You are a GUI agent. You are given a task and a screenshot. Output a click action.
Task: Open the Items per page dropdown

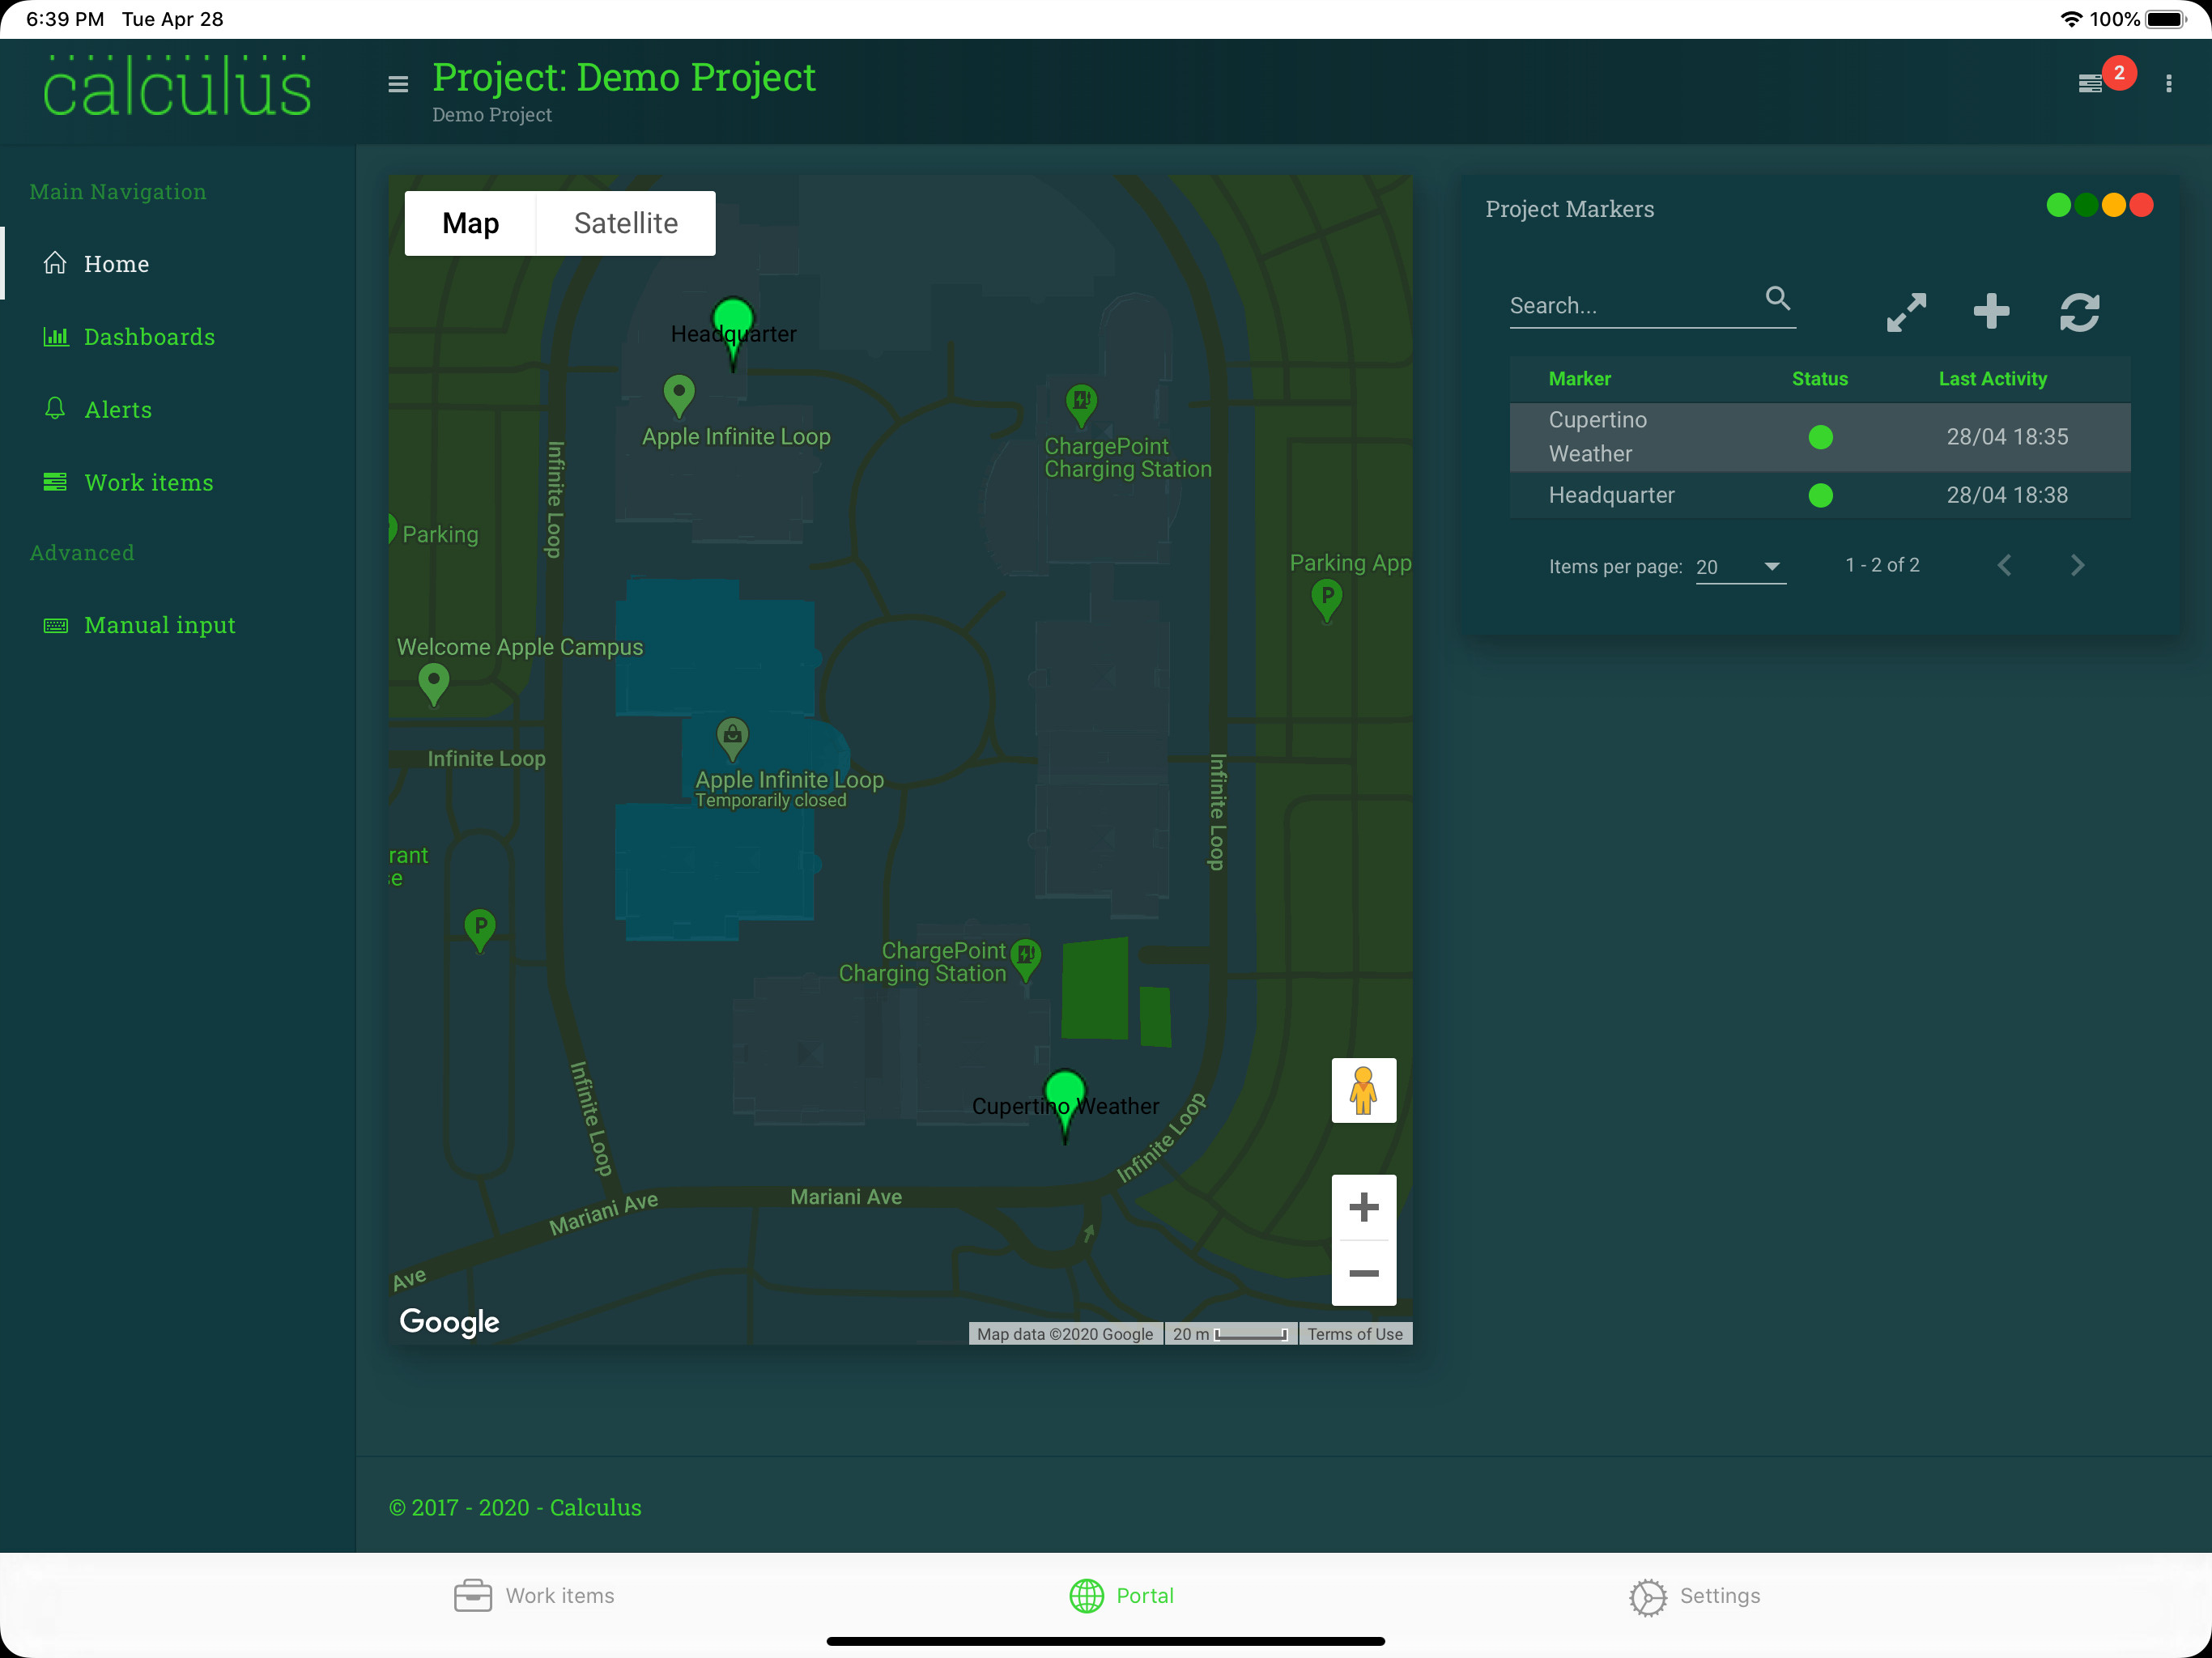tap(1740, 567)
